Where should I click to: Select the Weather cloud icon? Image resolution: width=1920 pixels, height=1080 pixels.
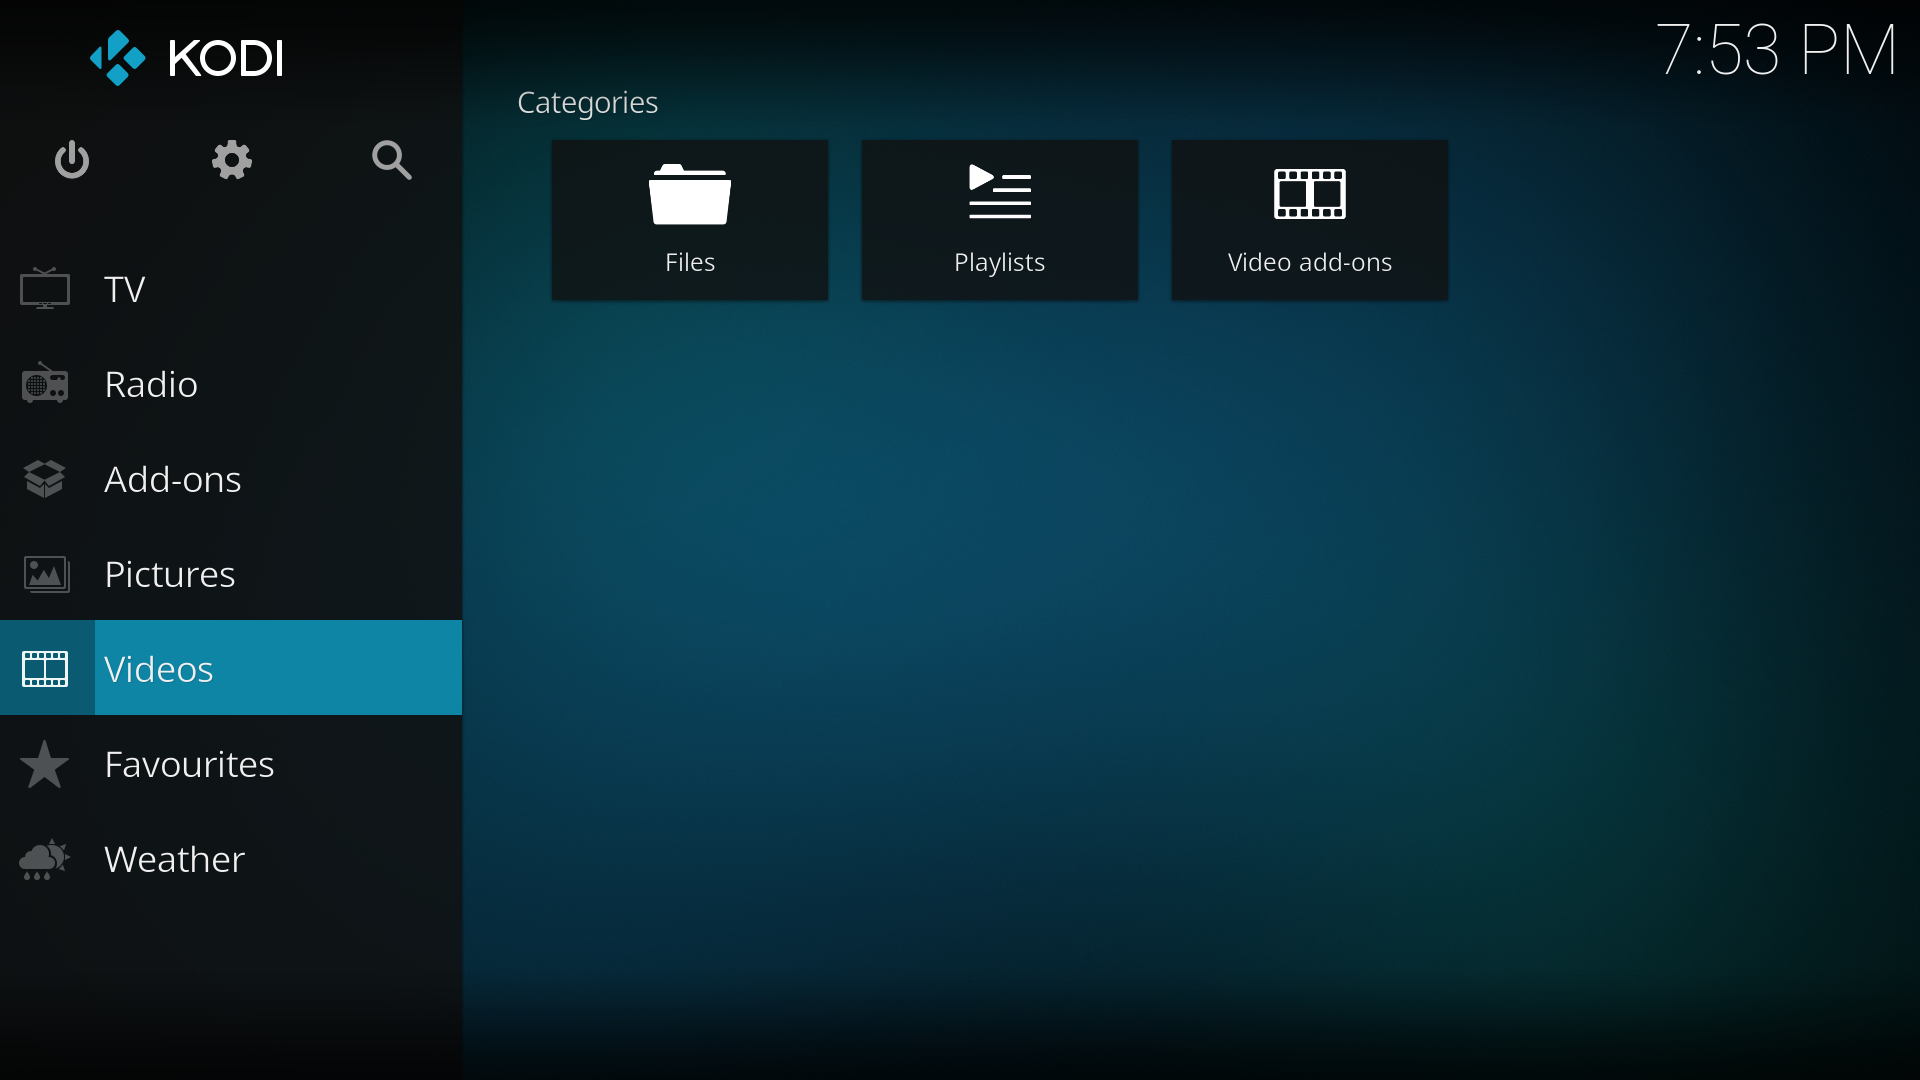pyautogui.click(x=42, y=859)
